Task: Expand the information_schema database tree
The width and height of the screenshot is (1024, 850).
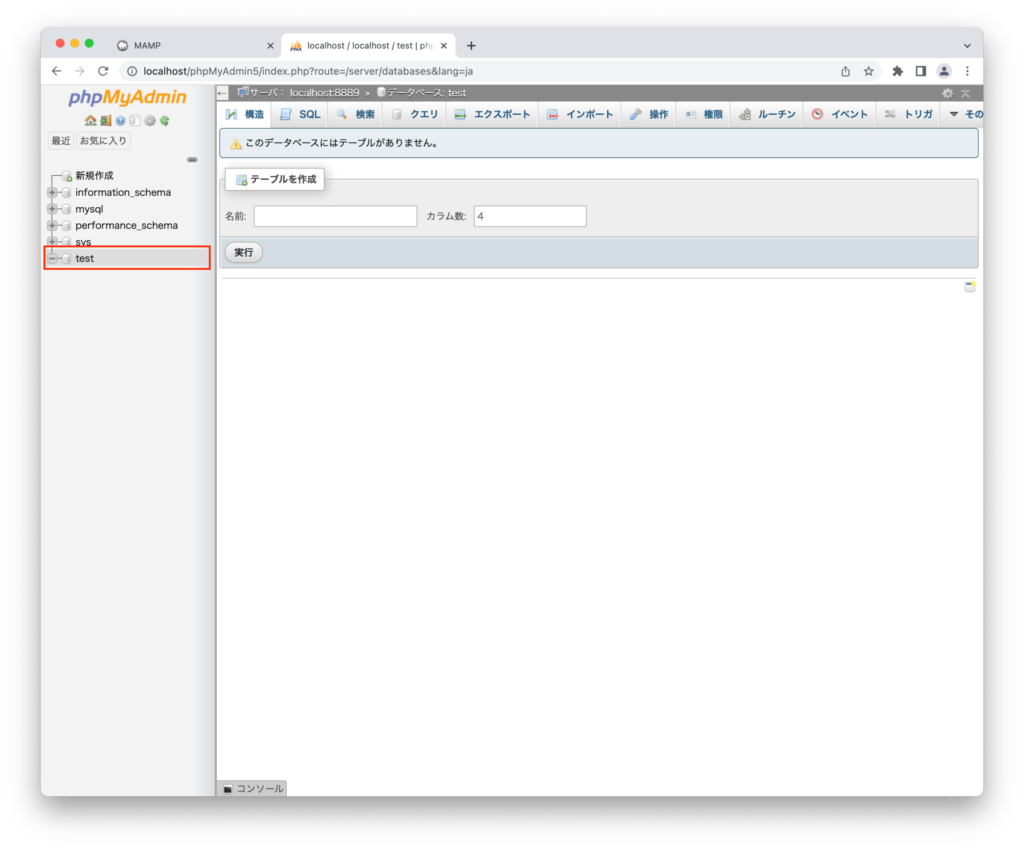Action: (x=52, y=192)
